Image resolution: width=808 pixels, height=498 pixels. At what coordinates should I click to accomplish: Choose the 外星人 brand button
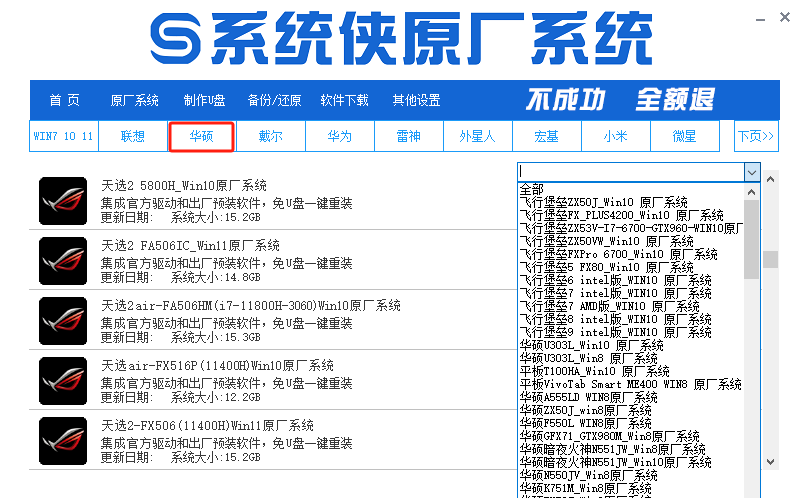click(478, 136)
